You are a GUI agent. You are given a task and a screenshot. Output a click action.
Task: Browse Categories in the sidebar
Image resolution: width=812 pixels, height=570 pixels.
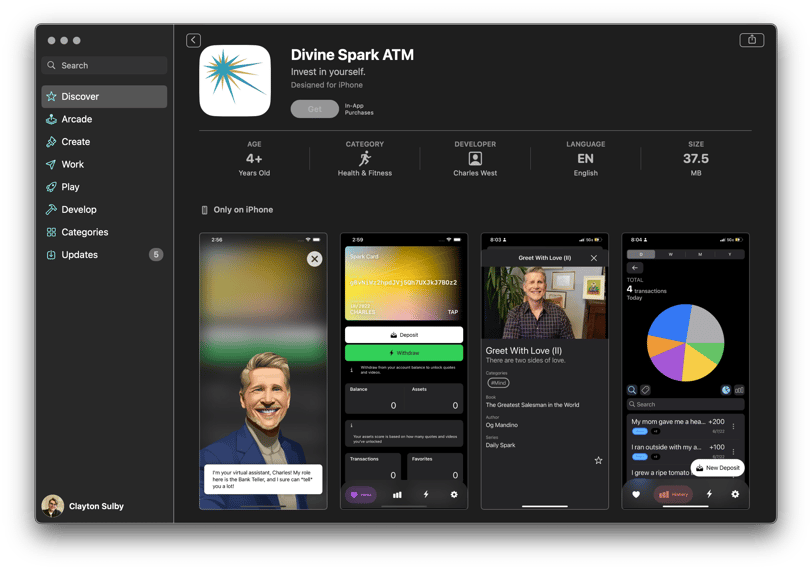tap(104, 232)
